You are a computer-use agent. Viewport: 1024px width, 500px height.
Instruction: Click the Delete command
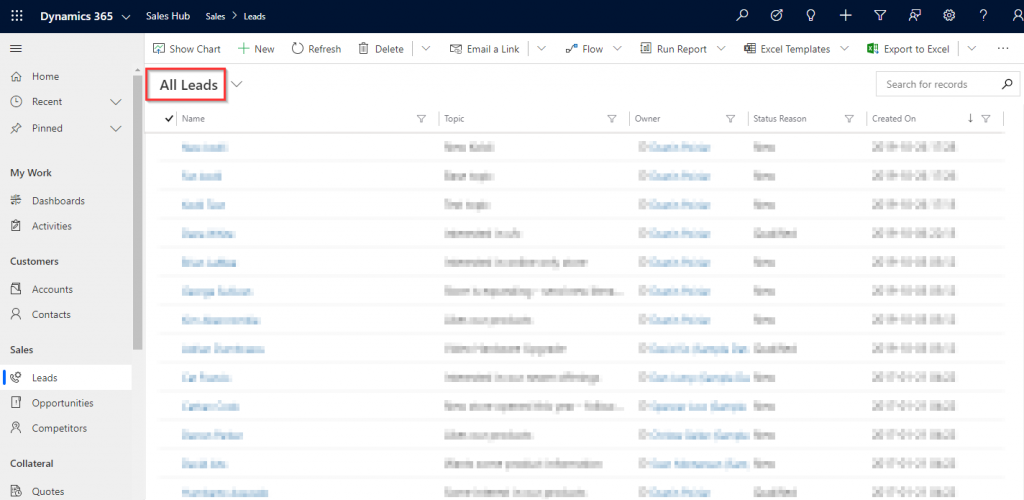click(x=381, y=49)
